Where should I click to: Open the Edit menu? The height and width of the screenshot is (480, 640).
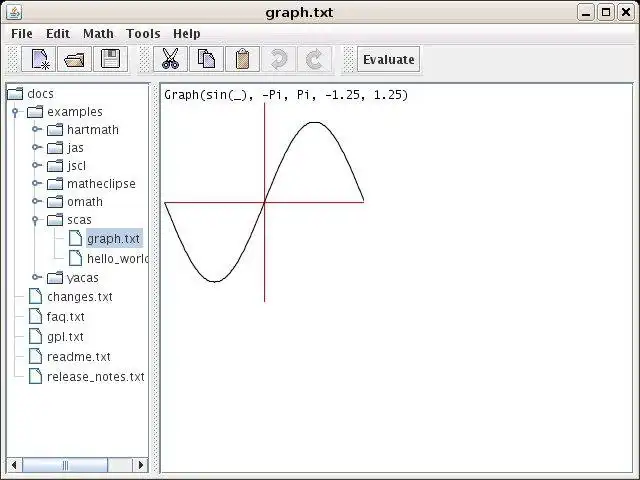(58, 33)
